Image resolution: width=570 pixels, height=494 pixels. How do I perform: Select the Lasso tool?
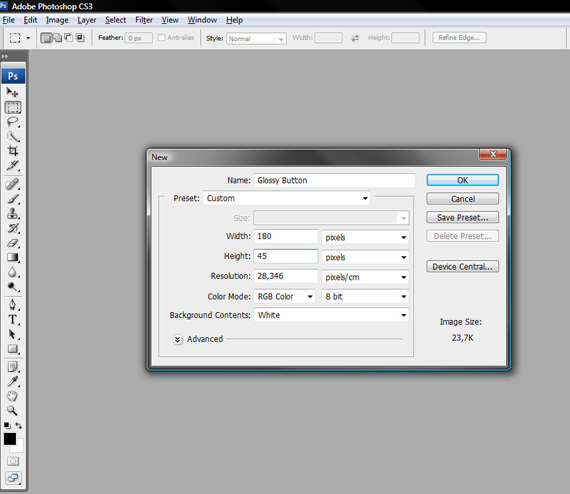pos(12,122)
